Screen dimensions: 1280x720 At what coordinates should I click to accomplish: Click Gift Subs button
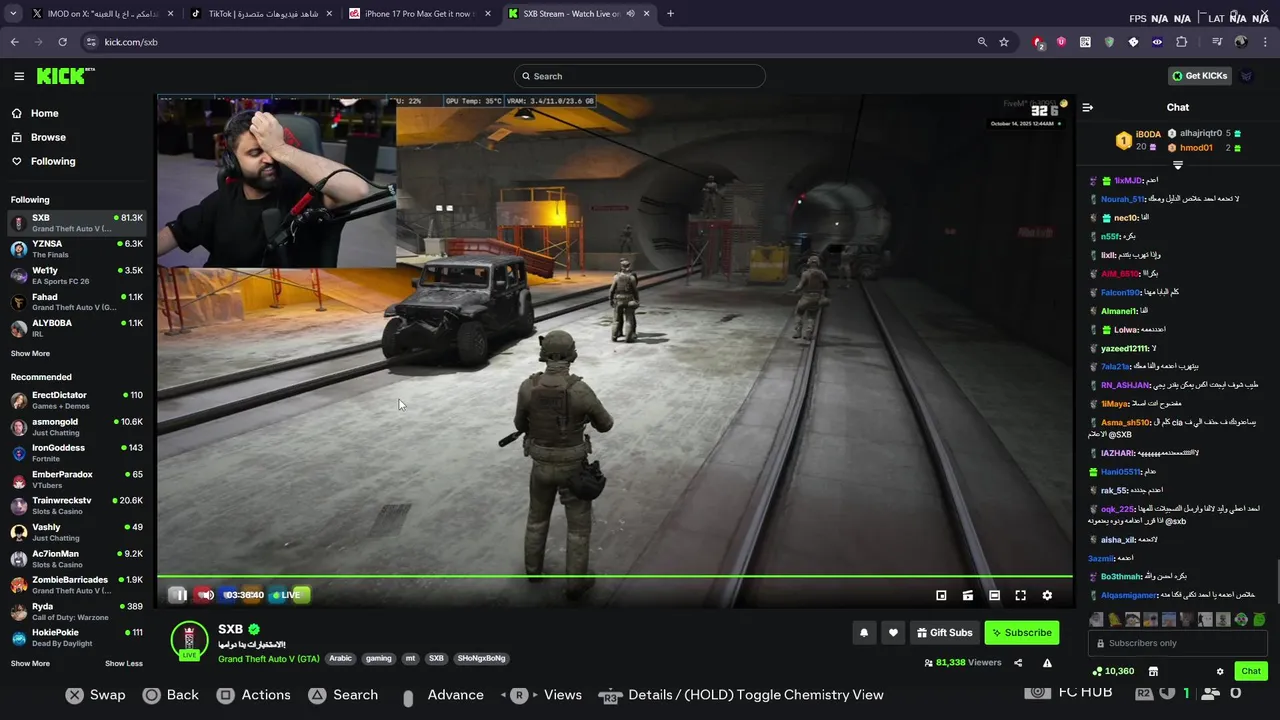pos(944,632)
